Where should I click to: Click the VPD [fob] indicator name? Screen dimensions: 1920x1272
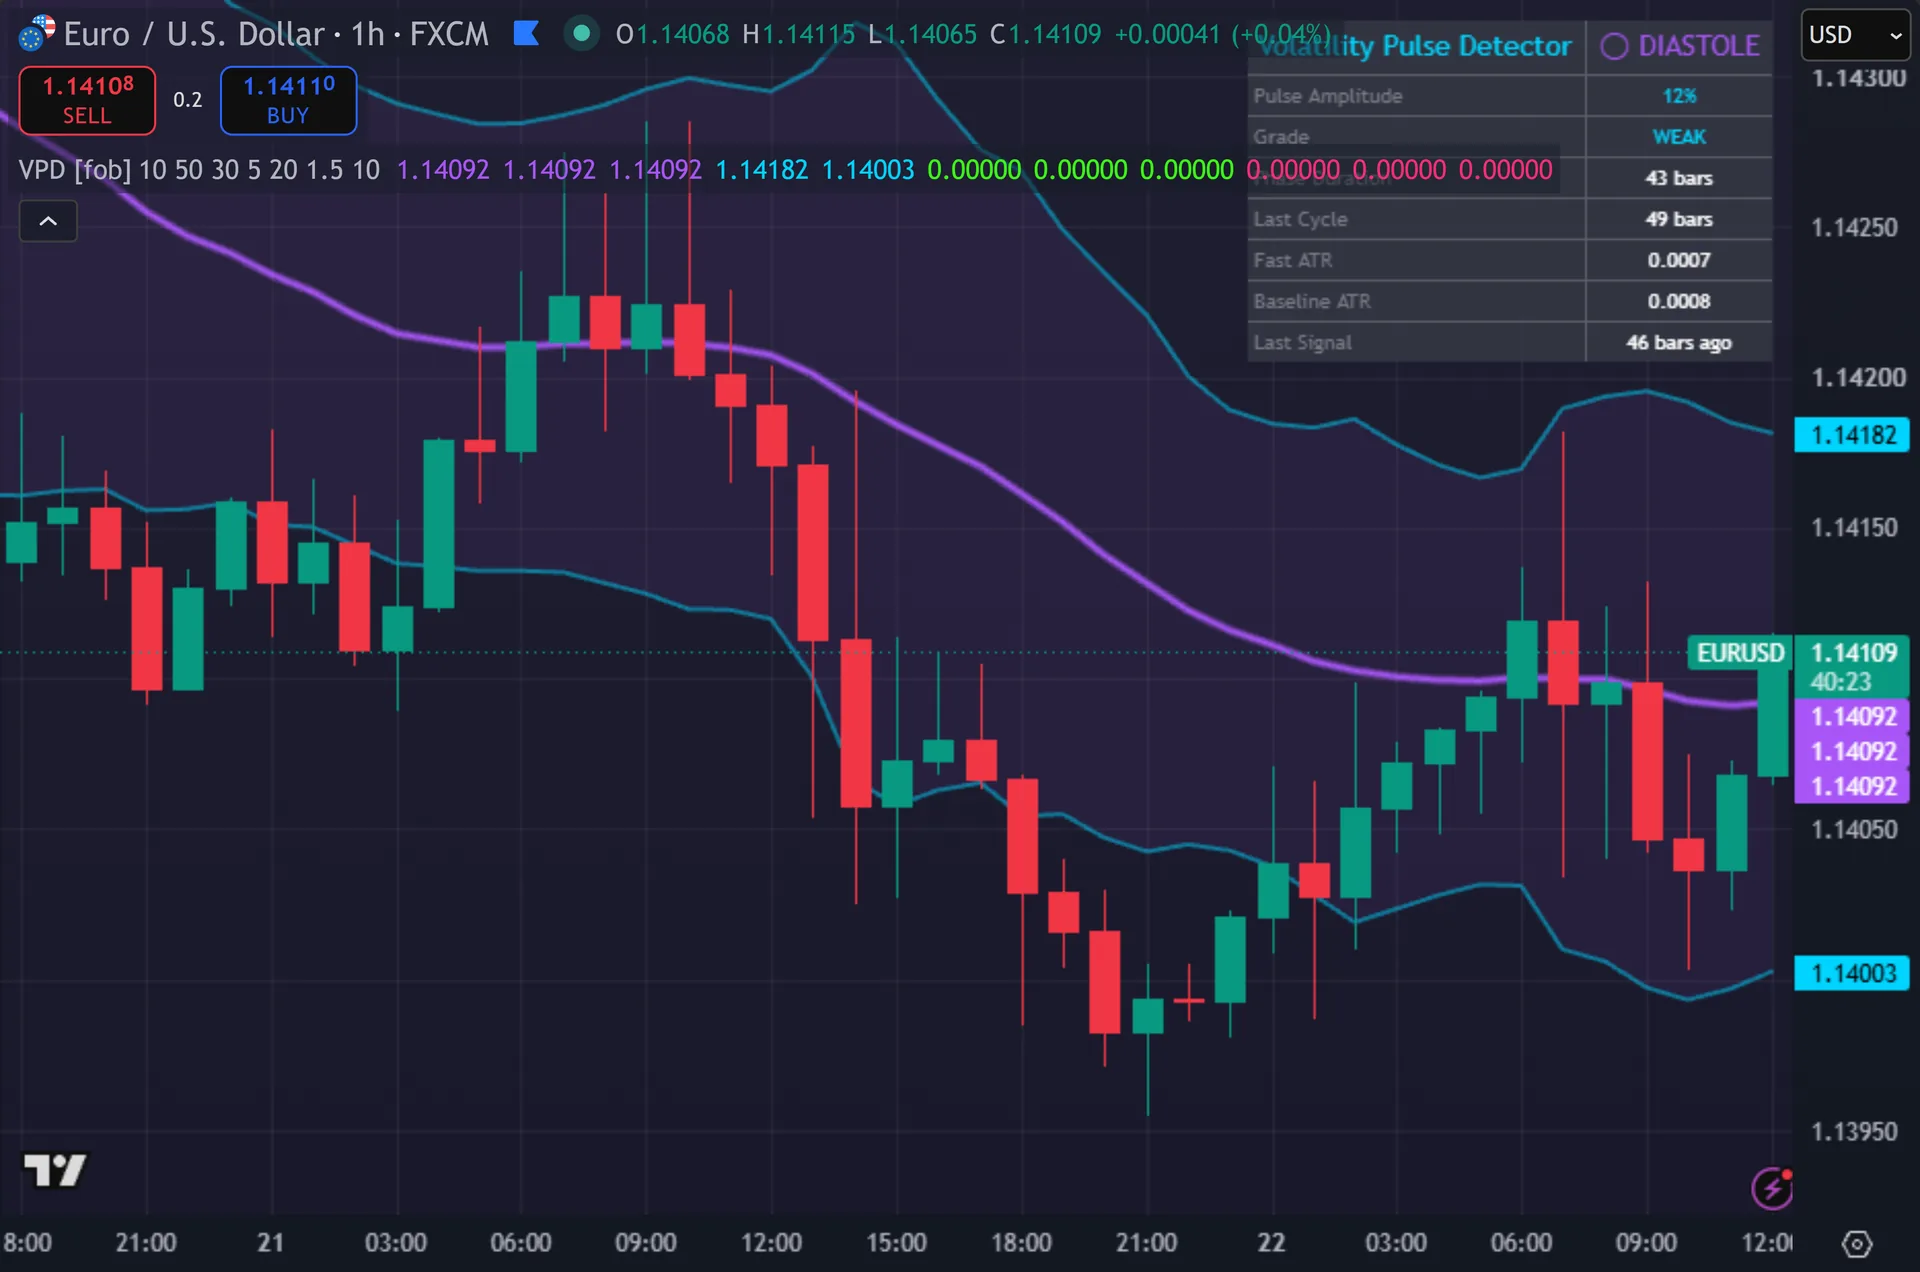(75, 170)
